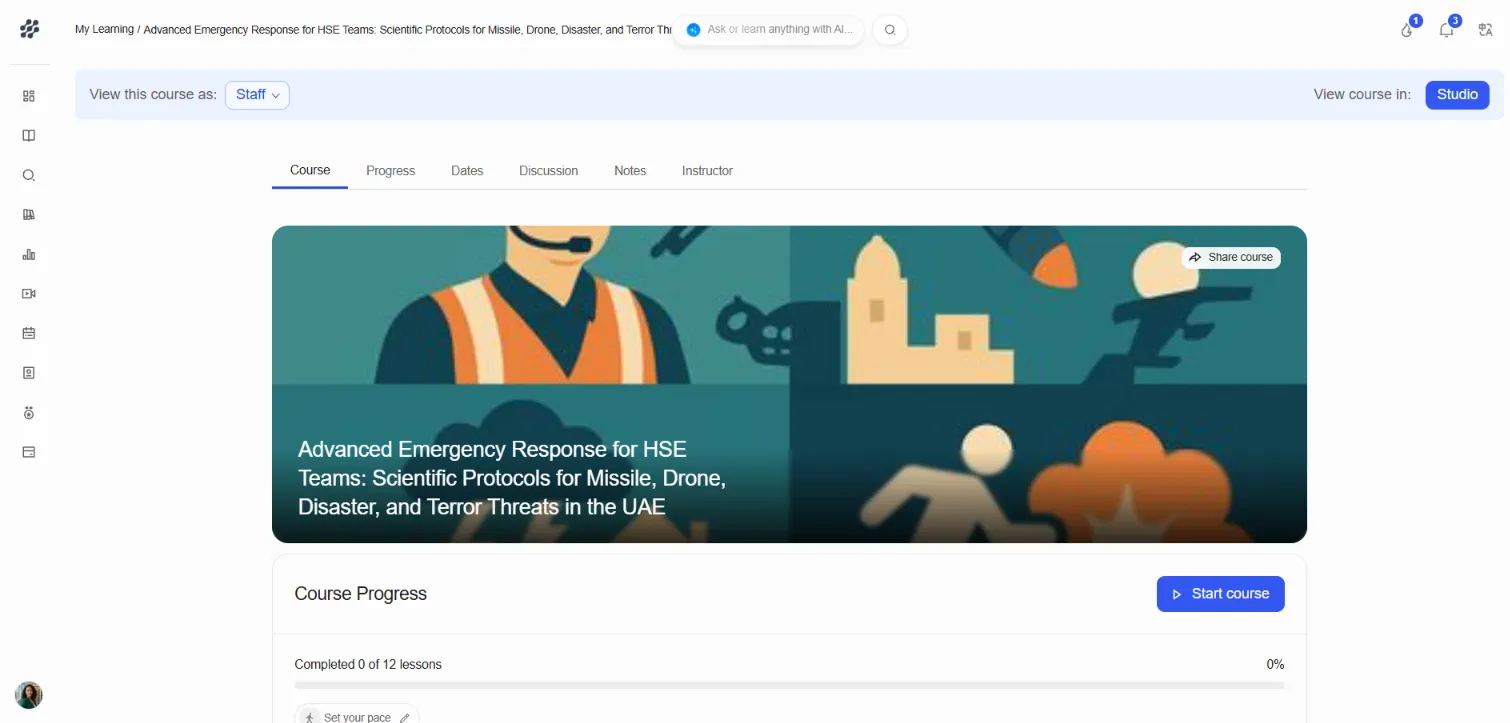Image resolution: width=1510 pixels, height=723 pixels.
Task: Click the View course in label
Action: [1362, 95]
